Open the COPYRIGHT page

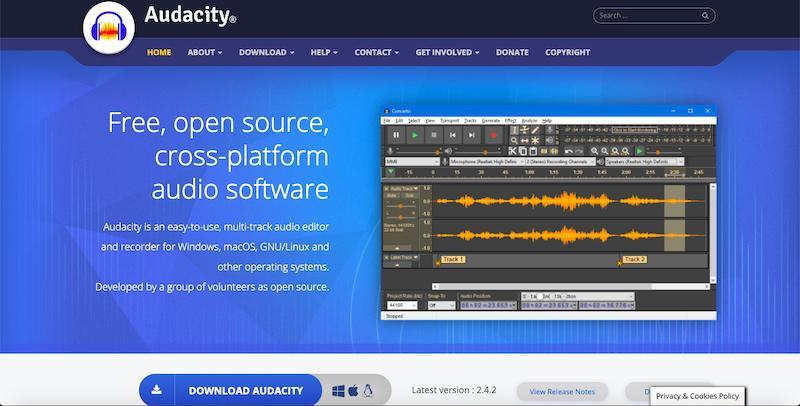pyautogui.click(x=567, y=52)
